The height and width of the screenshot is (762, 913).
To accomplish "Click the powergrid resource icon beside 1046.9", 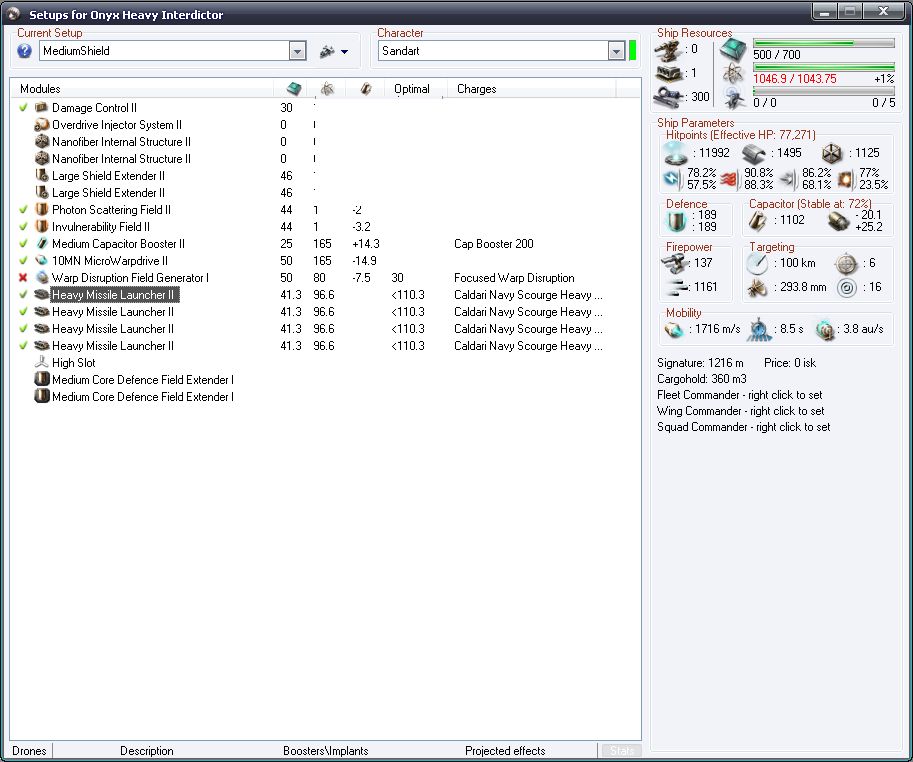I will coord(733,75).
